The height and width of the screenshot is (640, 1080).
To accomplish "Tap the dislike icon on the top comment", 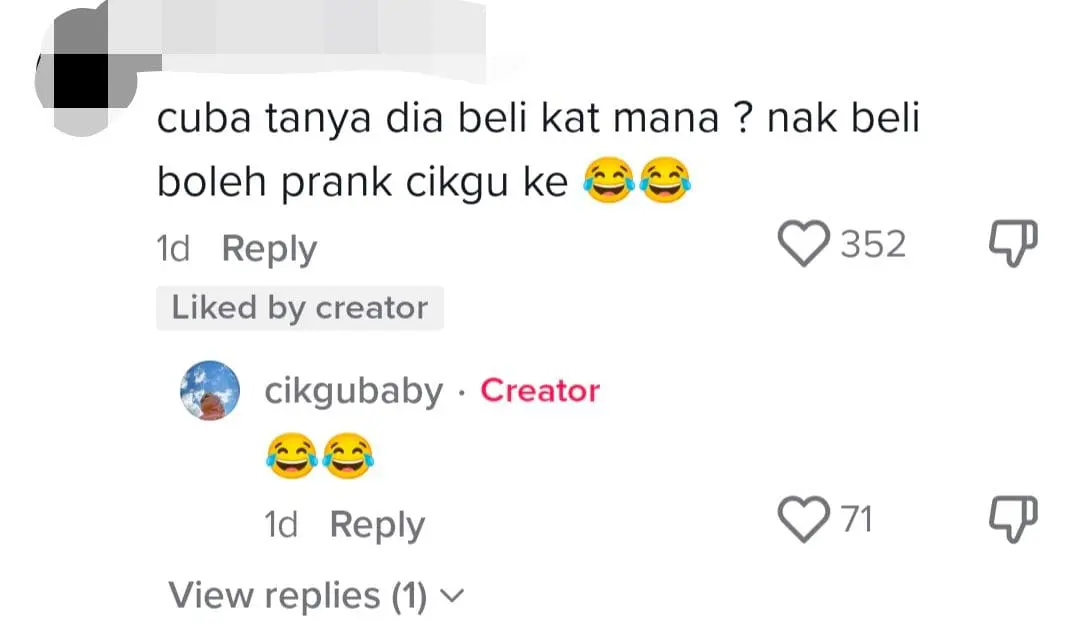I will pyautogui.click(x=1013, y=244).
